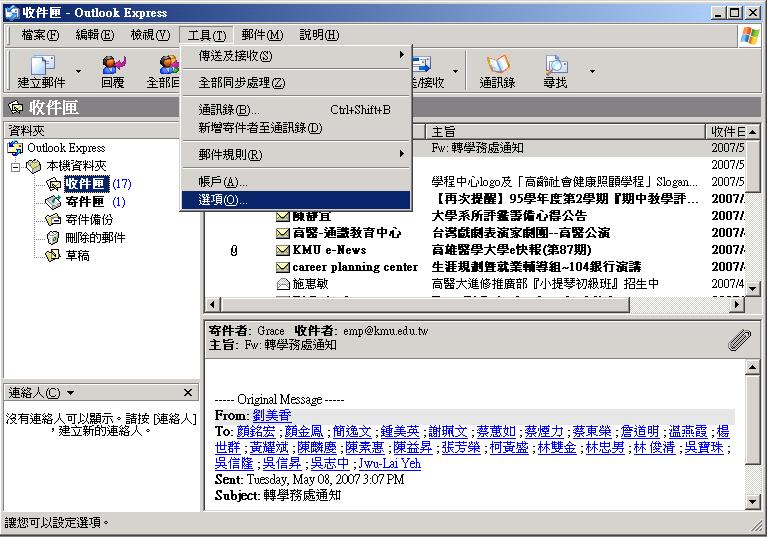Image resolution: width=767 pixels, height=537 pixels.
Task: Open the dropdown arrow next to 傳送/接收
Action: pos(455,71)
